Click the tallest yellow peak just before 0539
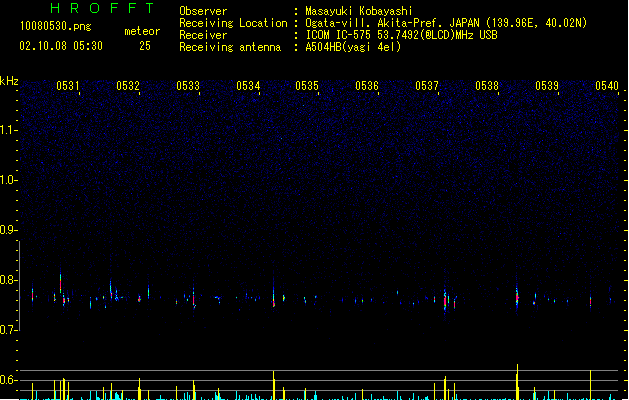 point(517,382)
